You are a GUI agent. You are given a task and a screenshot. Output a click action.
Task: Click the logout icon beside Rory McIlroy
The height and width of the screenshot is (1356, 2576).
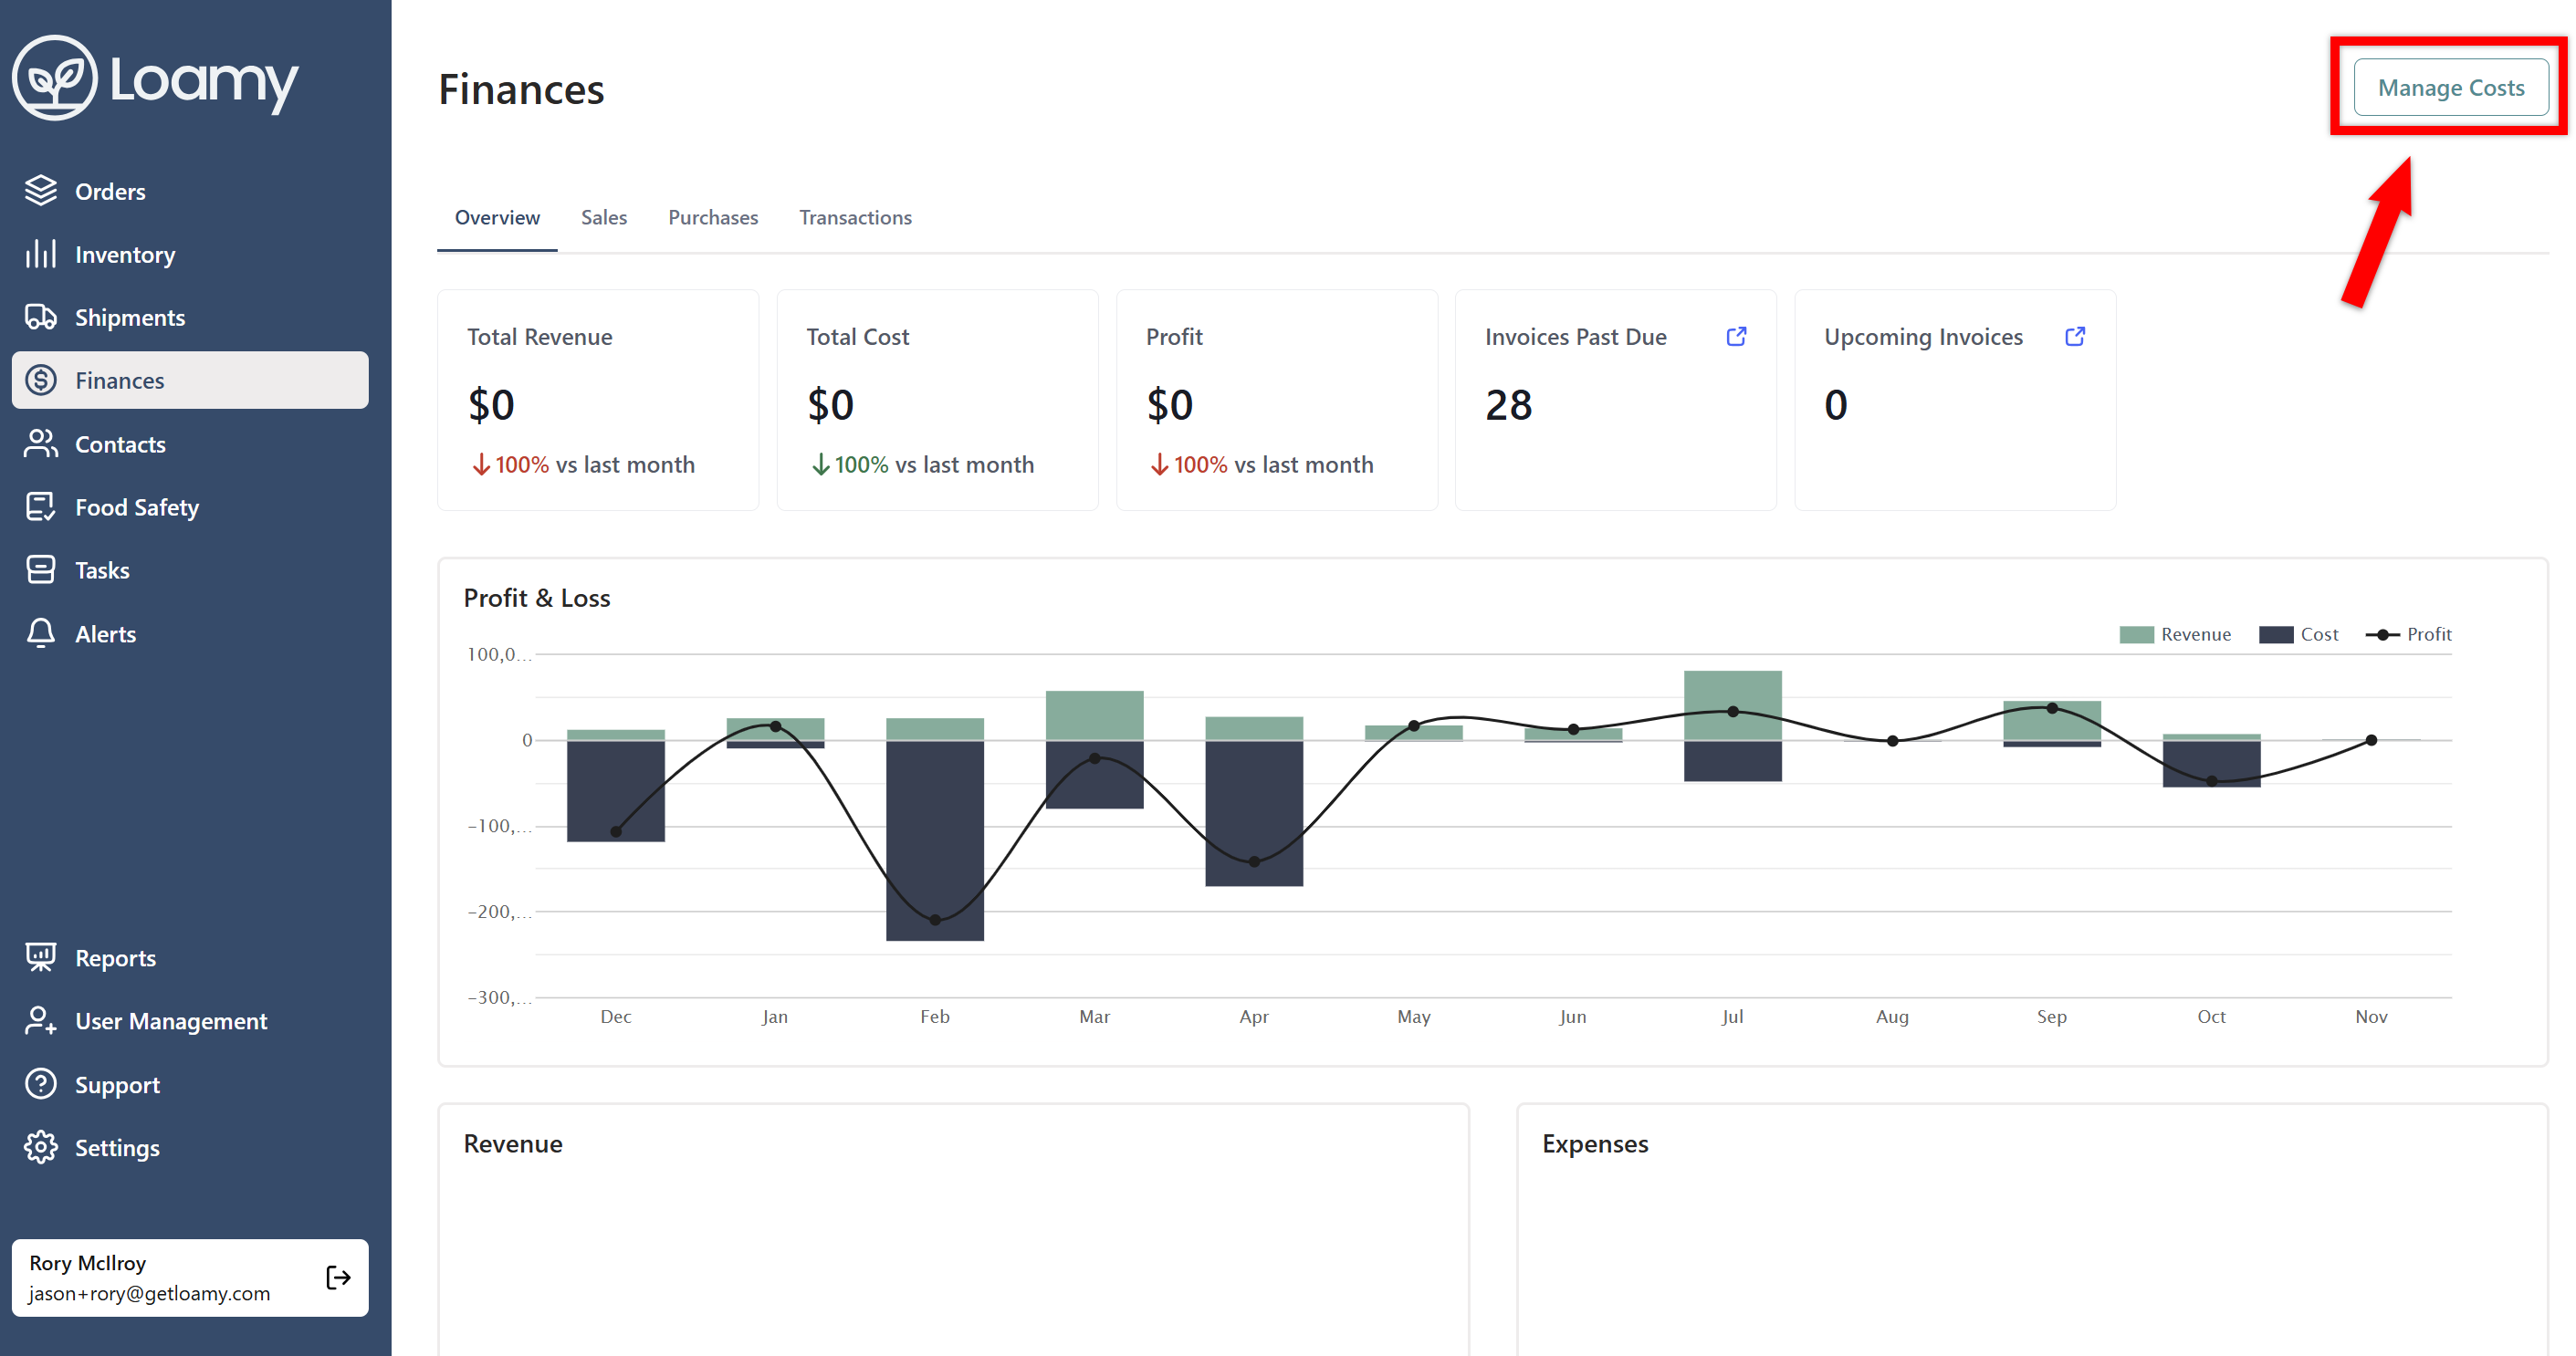pyautogui.click(x=338, y=1277)
